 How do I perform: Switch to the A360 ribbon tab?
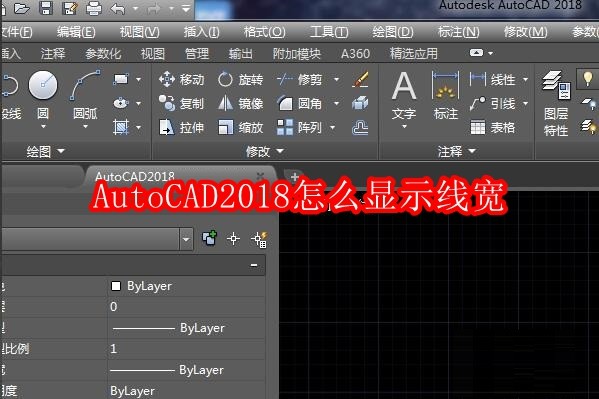point(355,54)
